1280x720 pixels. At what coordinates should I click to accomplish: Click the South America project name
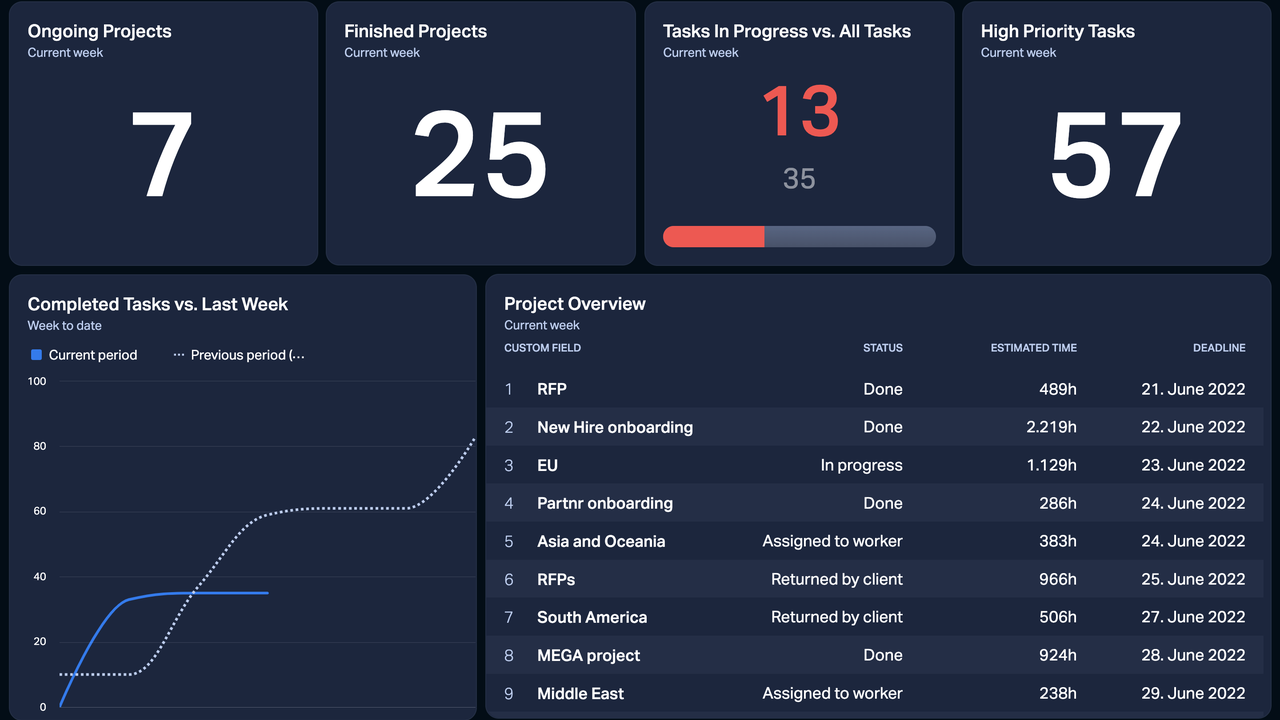[591, 617]
